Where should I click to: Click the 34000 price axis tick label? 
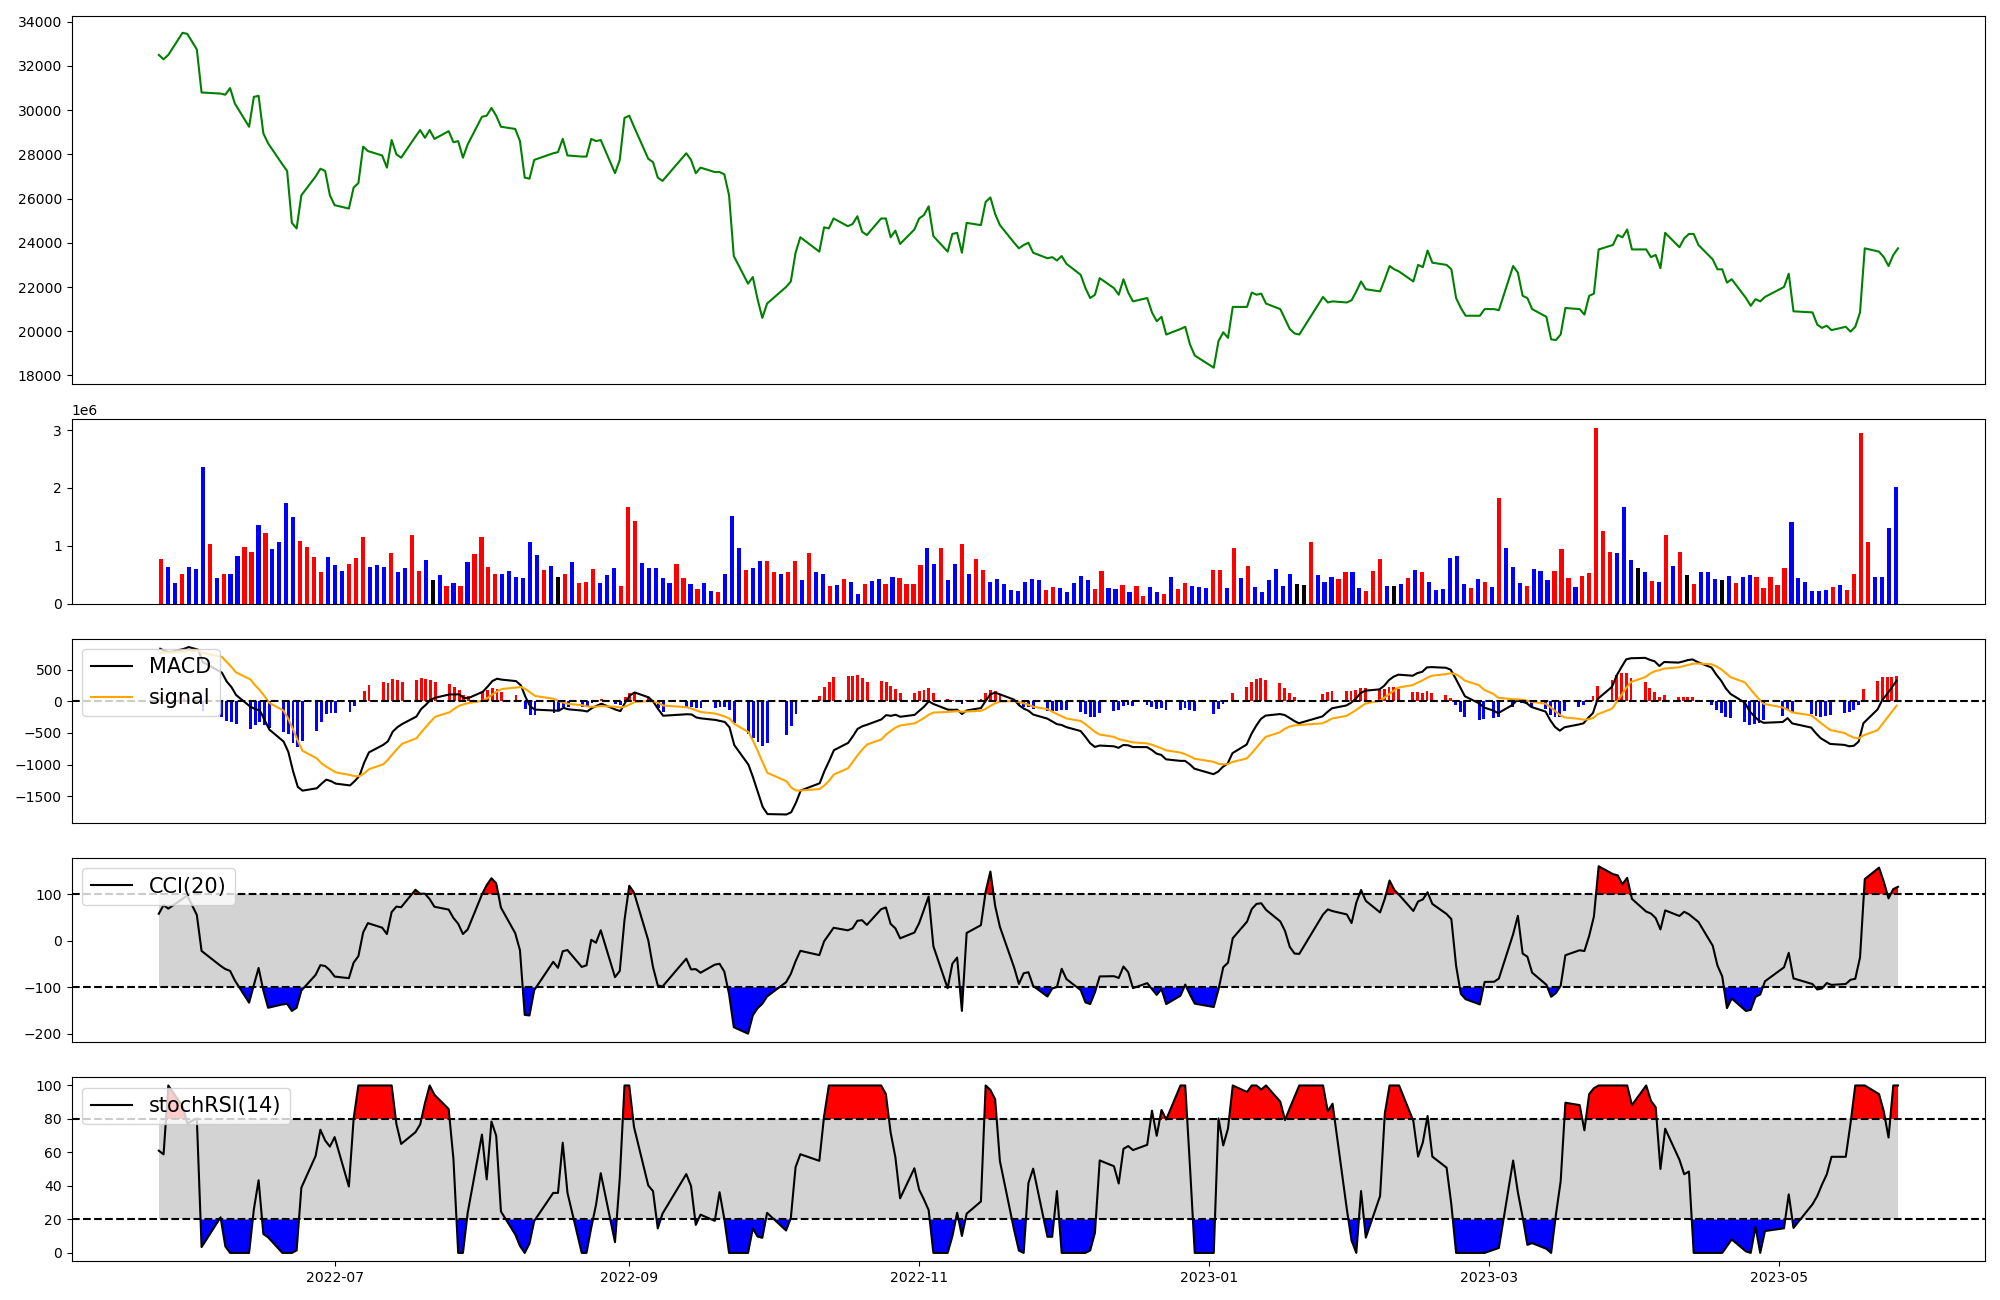coord(40,22)
